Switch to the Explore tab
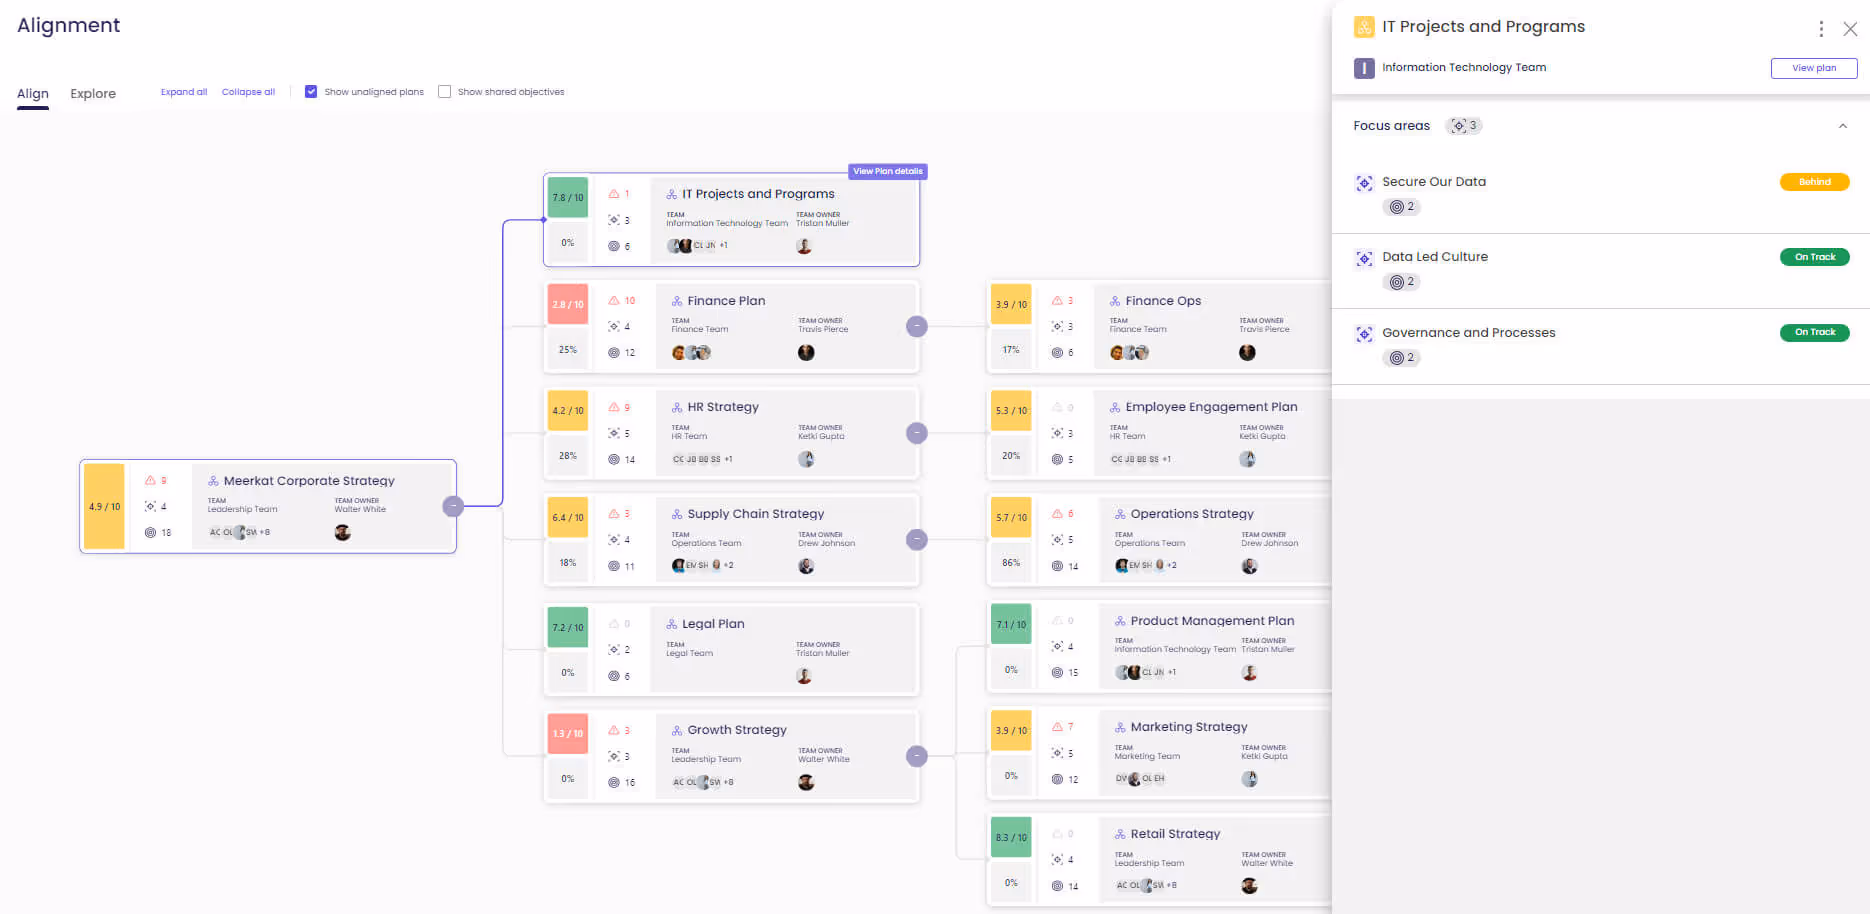This screenshot has width=1870, height=914. (92, 93)
